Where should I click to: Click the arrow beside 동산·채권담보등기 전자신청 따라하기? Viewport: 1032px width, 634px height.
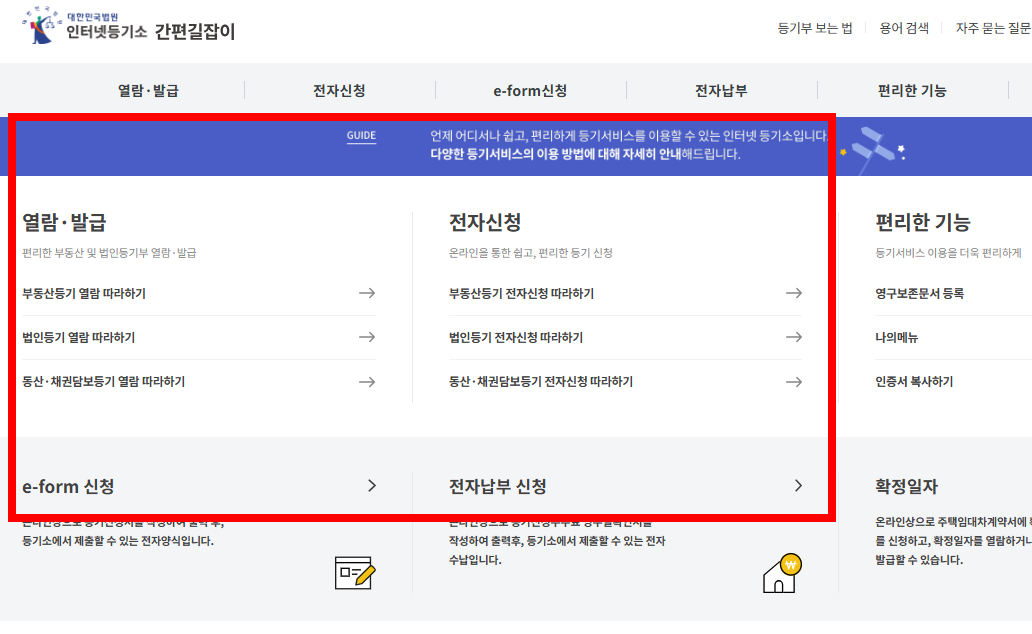pos(794,381)
